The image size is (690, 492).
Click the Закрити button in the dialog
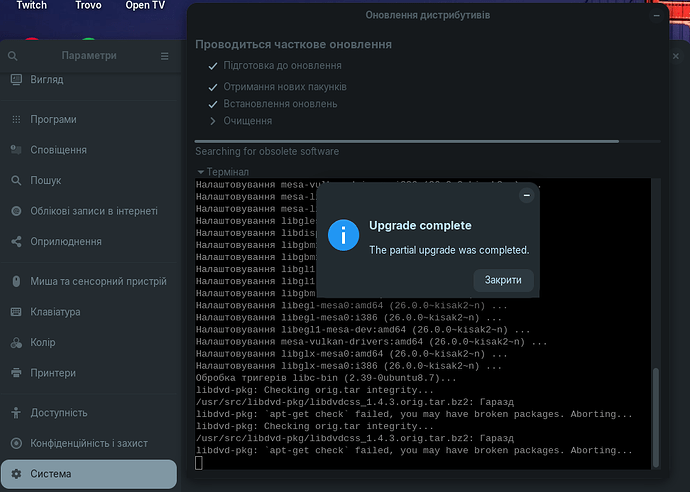[503, 280]
